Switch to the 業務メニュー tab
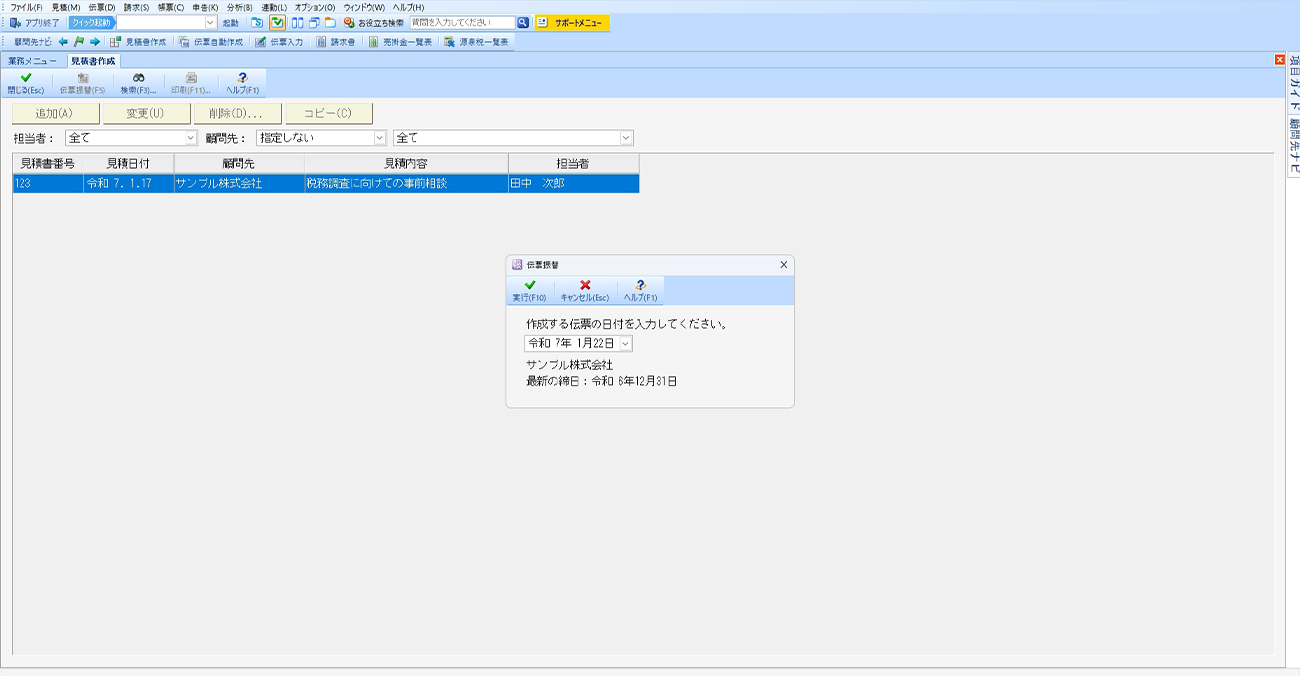This screenshot has width=1300, height=676. click(32, 61)
